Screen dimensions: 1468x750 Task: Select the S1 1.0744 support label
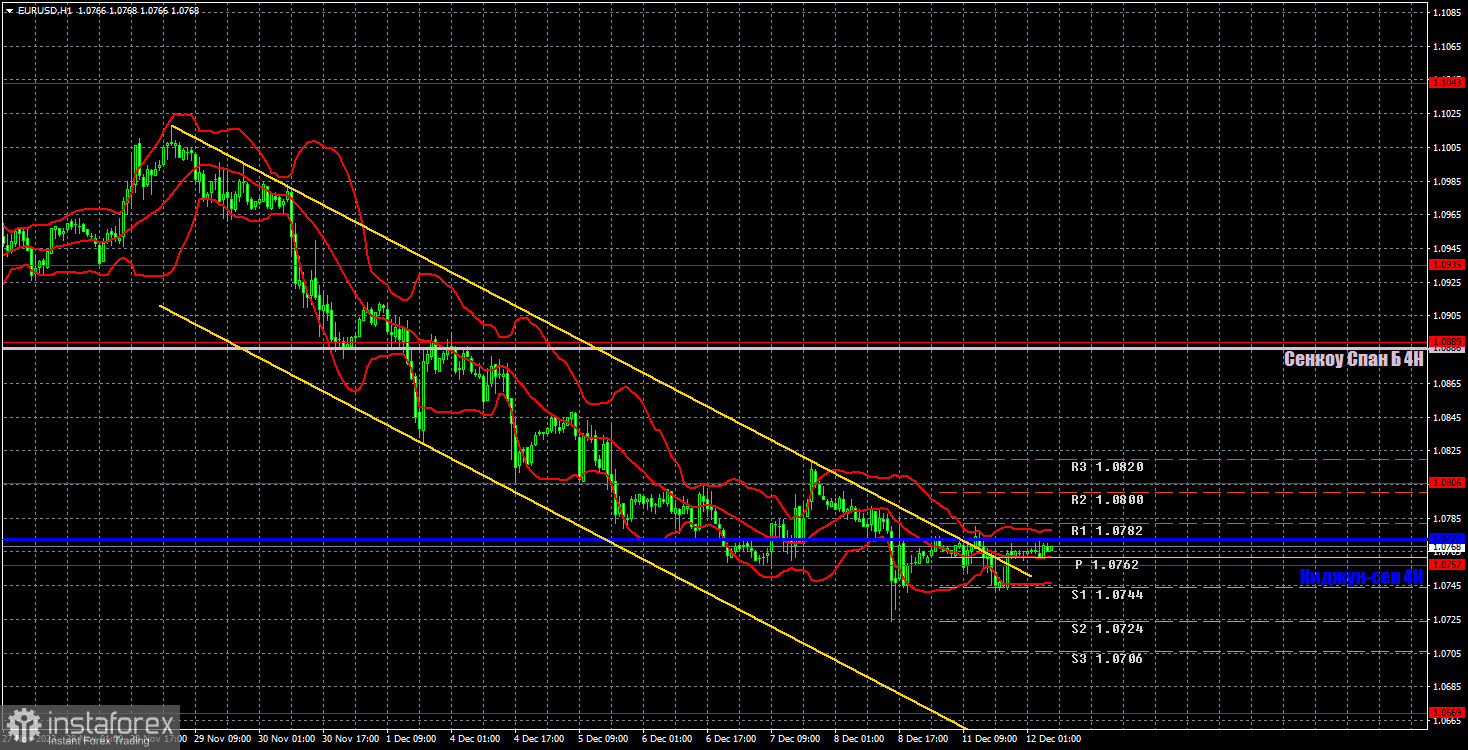coord(1107,595)
